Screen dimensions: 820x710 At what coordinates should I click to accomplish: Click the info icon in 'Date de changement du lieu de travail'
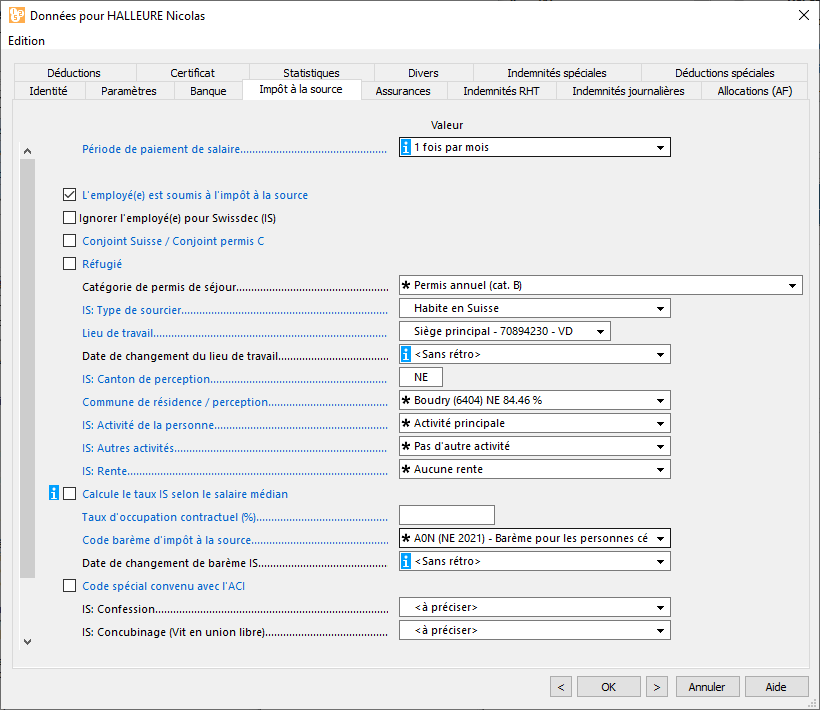point(406,353)
